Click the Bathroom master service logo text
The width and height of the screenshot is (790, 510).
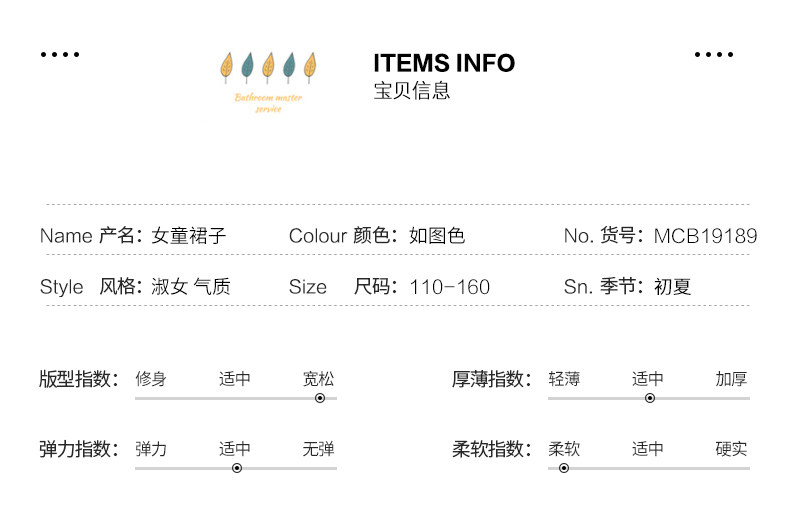pyautogui.click(x=268, y=103)
